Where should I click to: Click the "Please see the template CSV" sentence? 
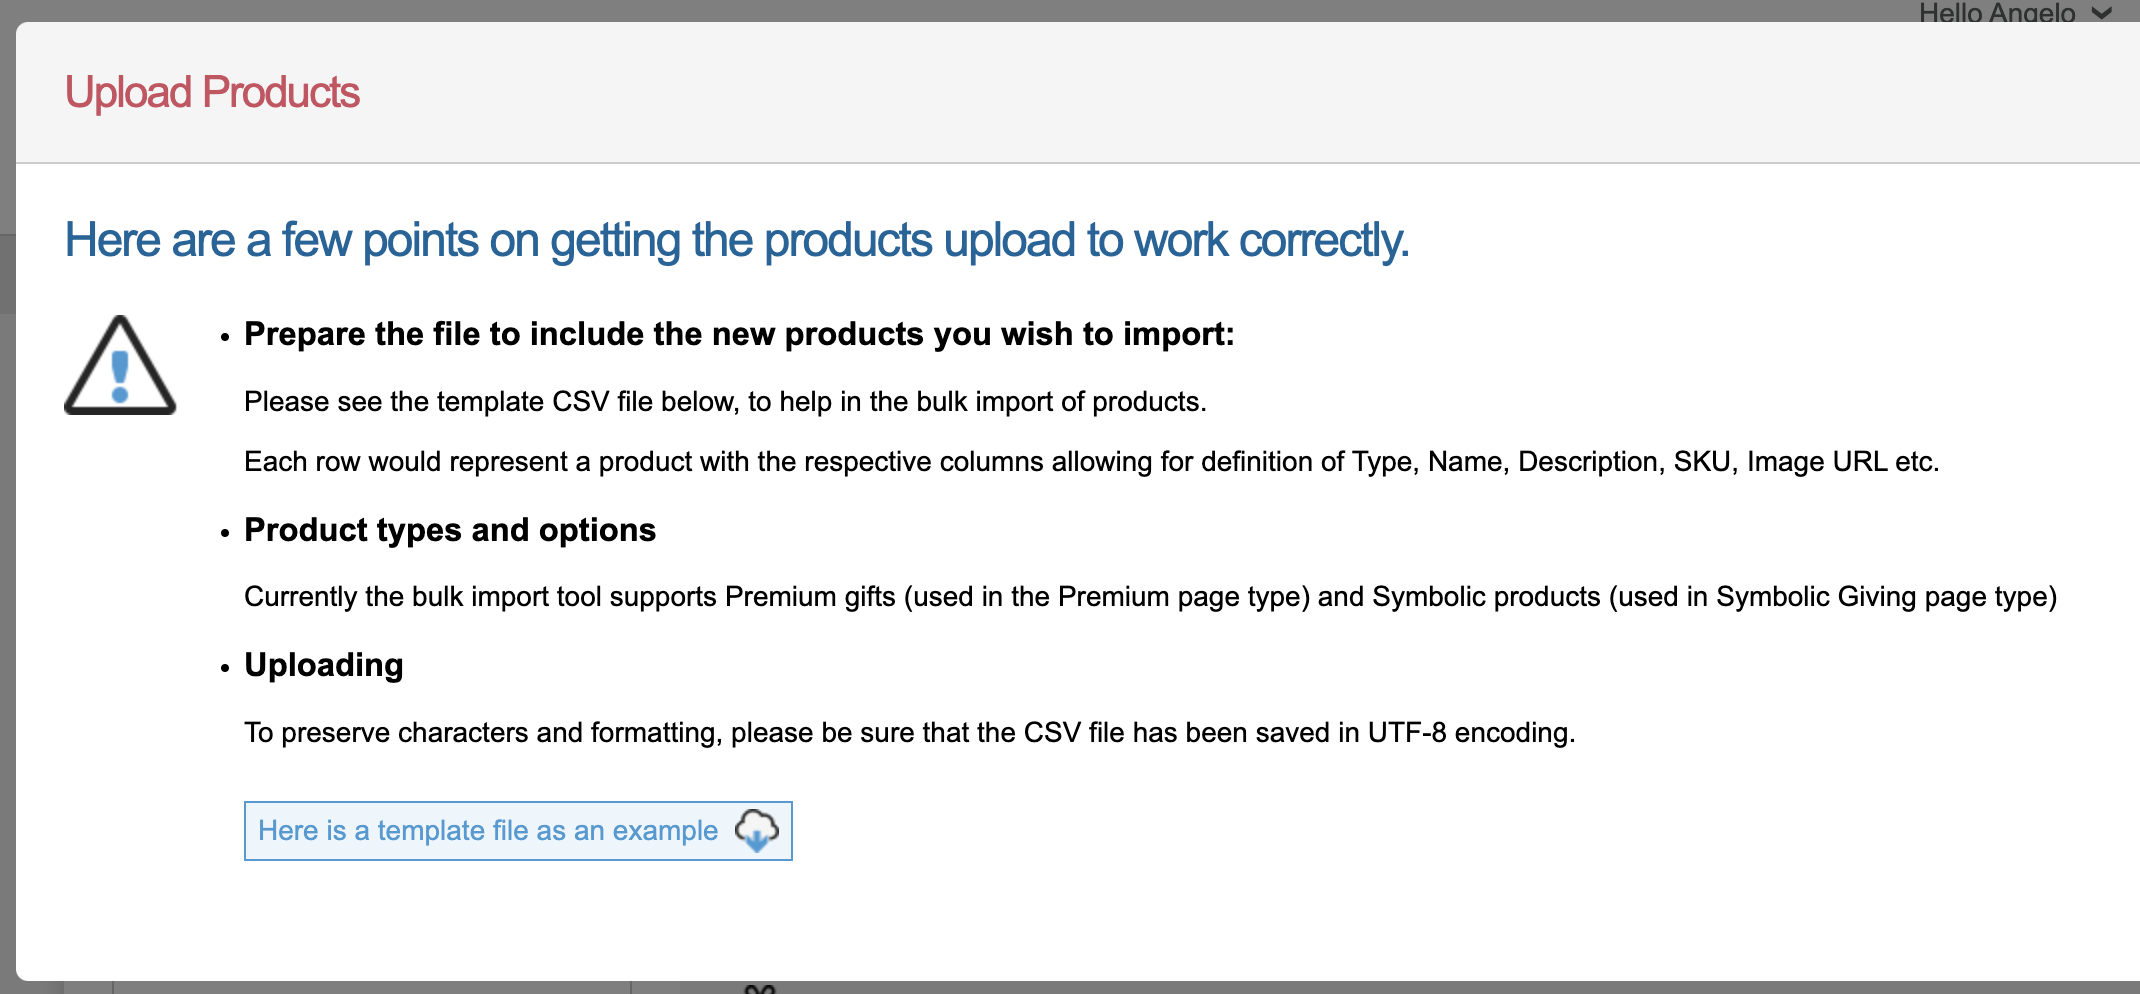[725, 402]
